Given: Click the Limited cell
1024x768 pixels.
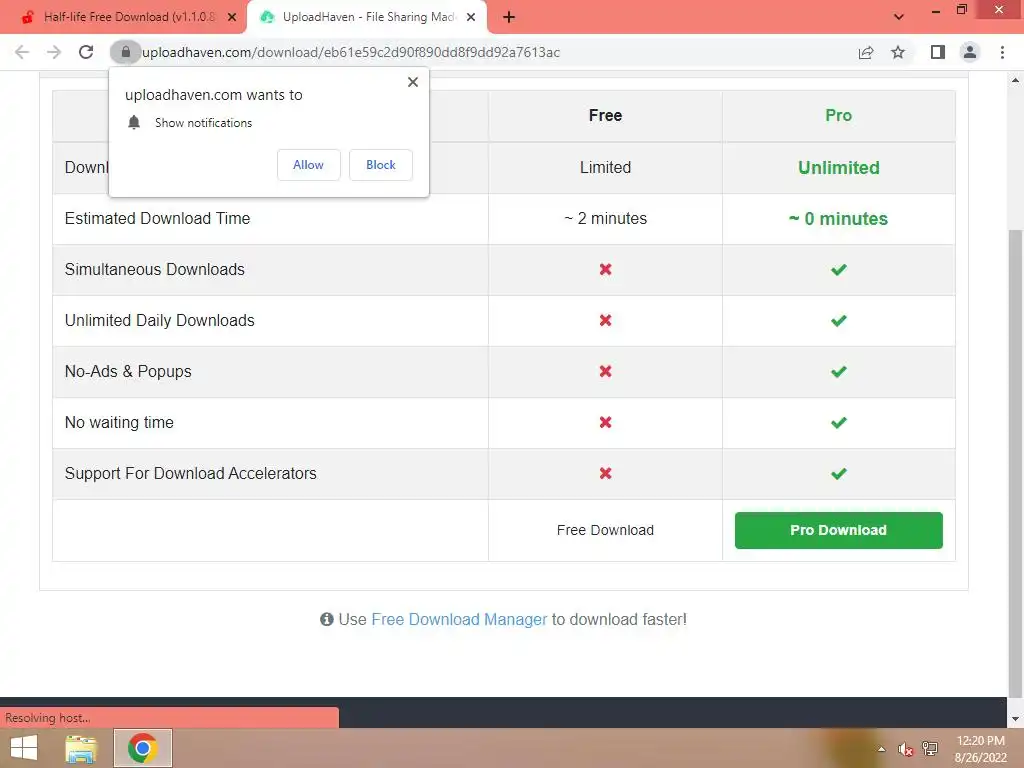Looking at the screenshot, I should click(x=605, y=167).
